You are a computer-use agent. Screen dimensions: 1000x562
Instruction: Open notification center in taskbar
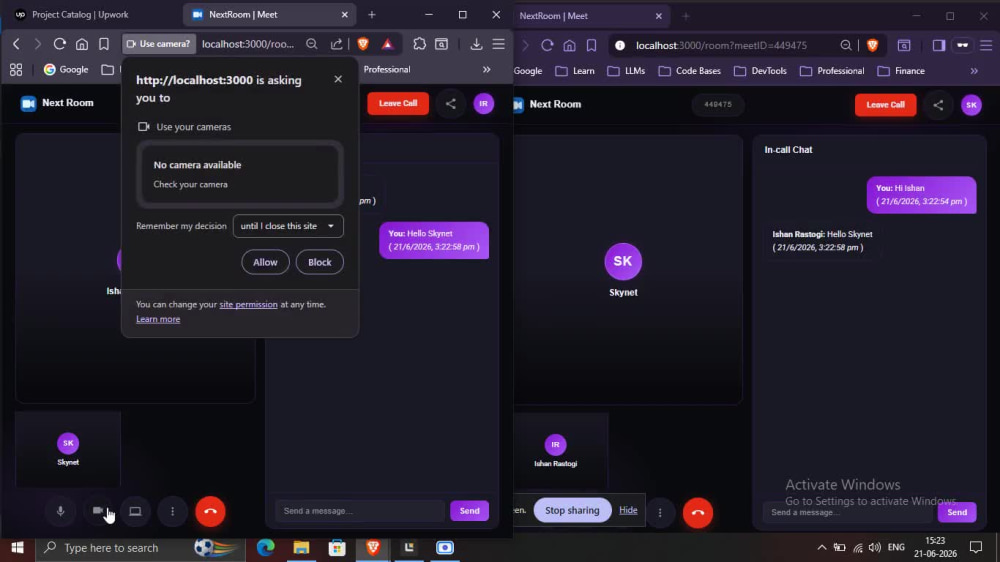coord(976,547)
